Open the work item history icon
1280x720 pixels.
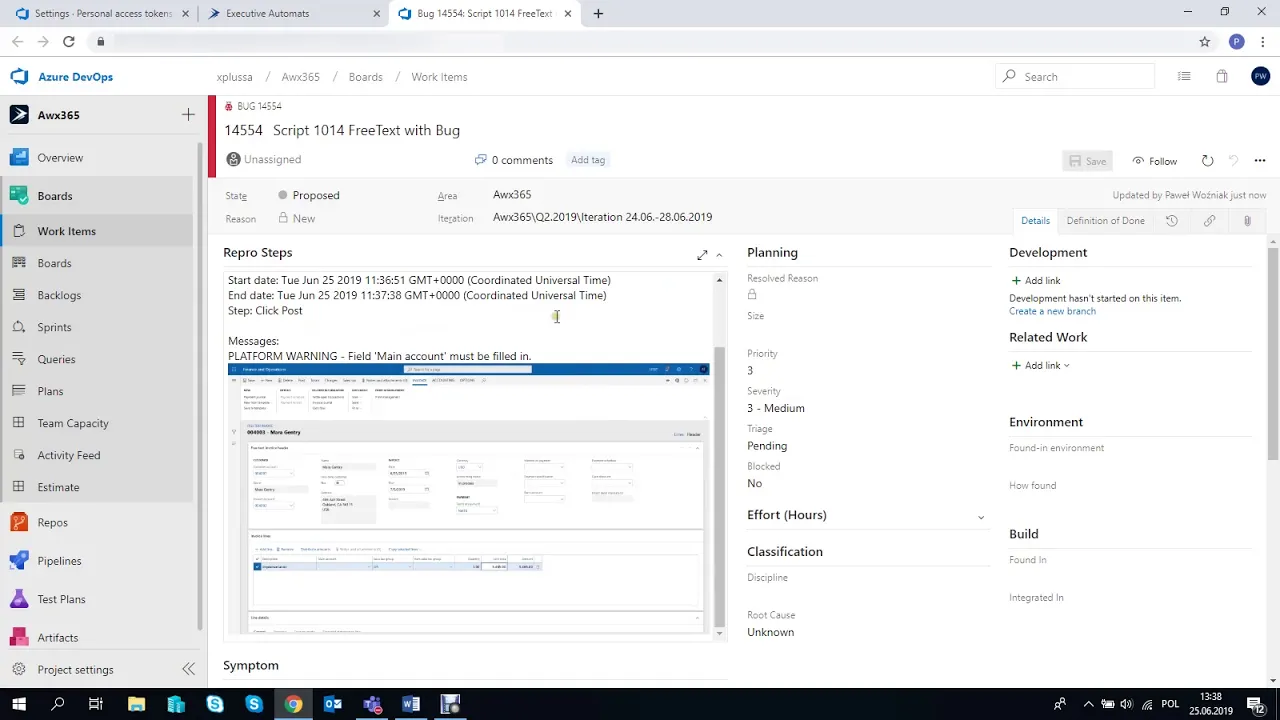click(1171, 220)
